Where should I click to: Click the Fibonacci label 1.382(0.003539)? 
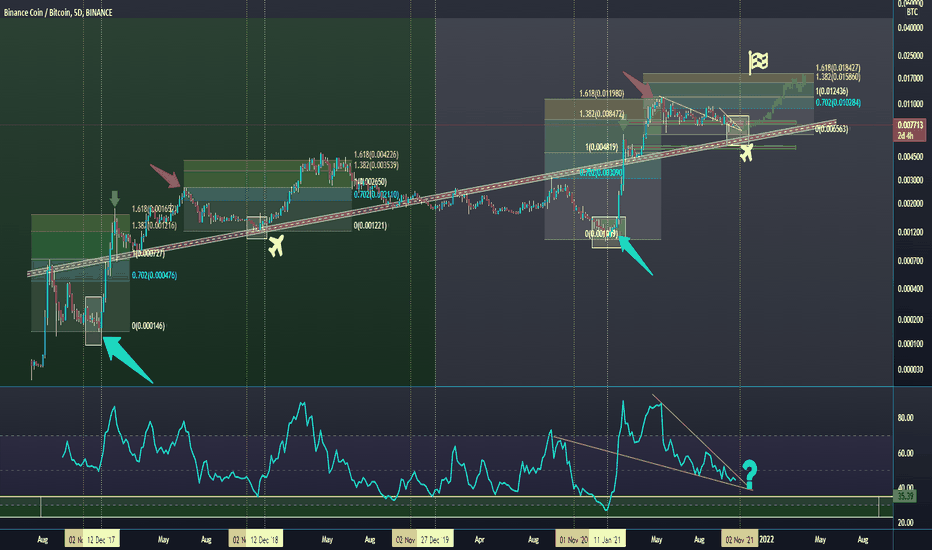pos(376,165)
